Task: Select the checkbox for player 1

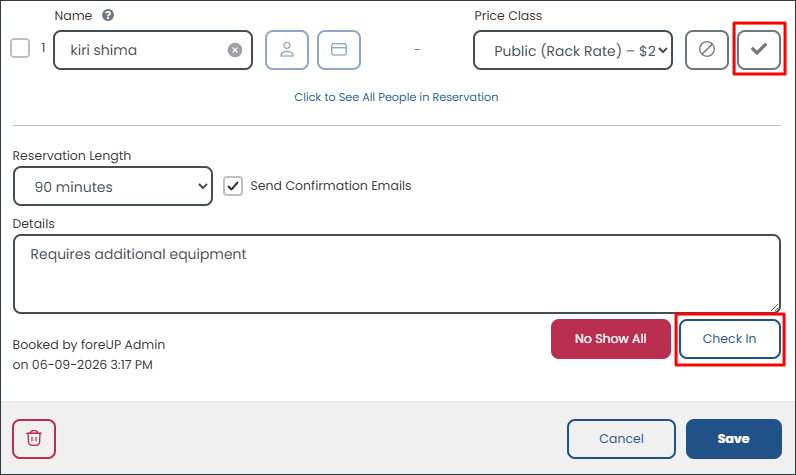Action: click(x=20, y=49)
